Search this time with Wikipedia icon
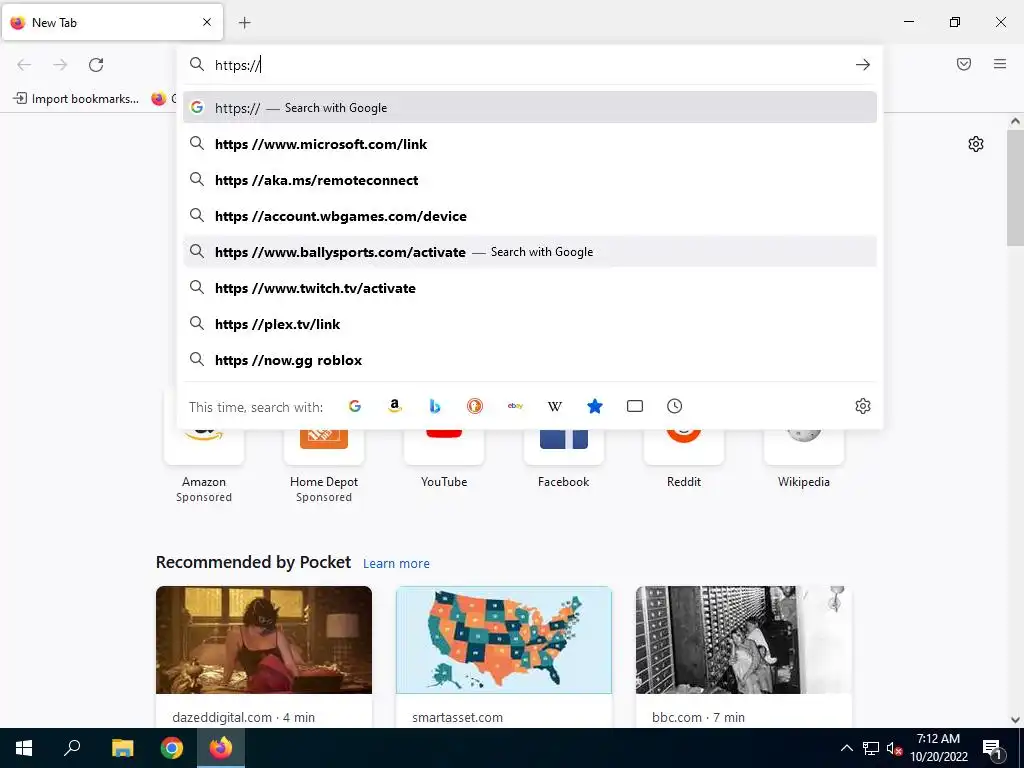Viewport: 1024px width, 768px height. [555, 406]
